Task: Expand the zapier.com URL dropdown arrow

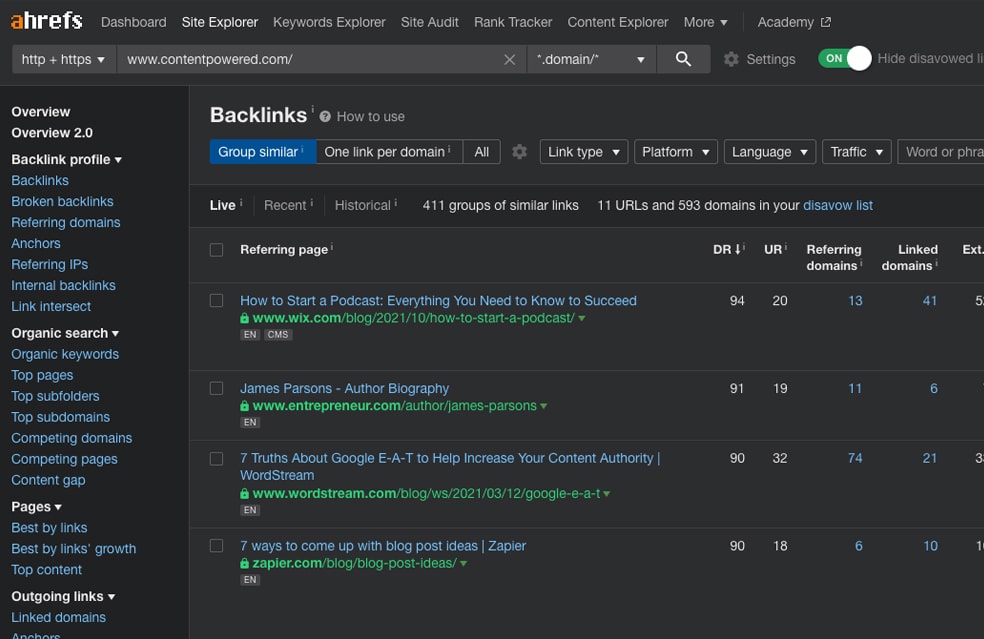Action: 463,564
